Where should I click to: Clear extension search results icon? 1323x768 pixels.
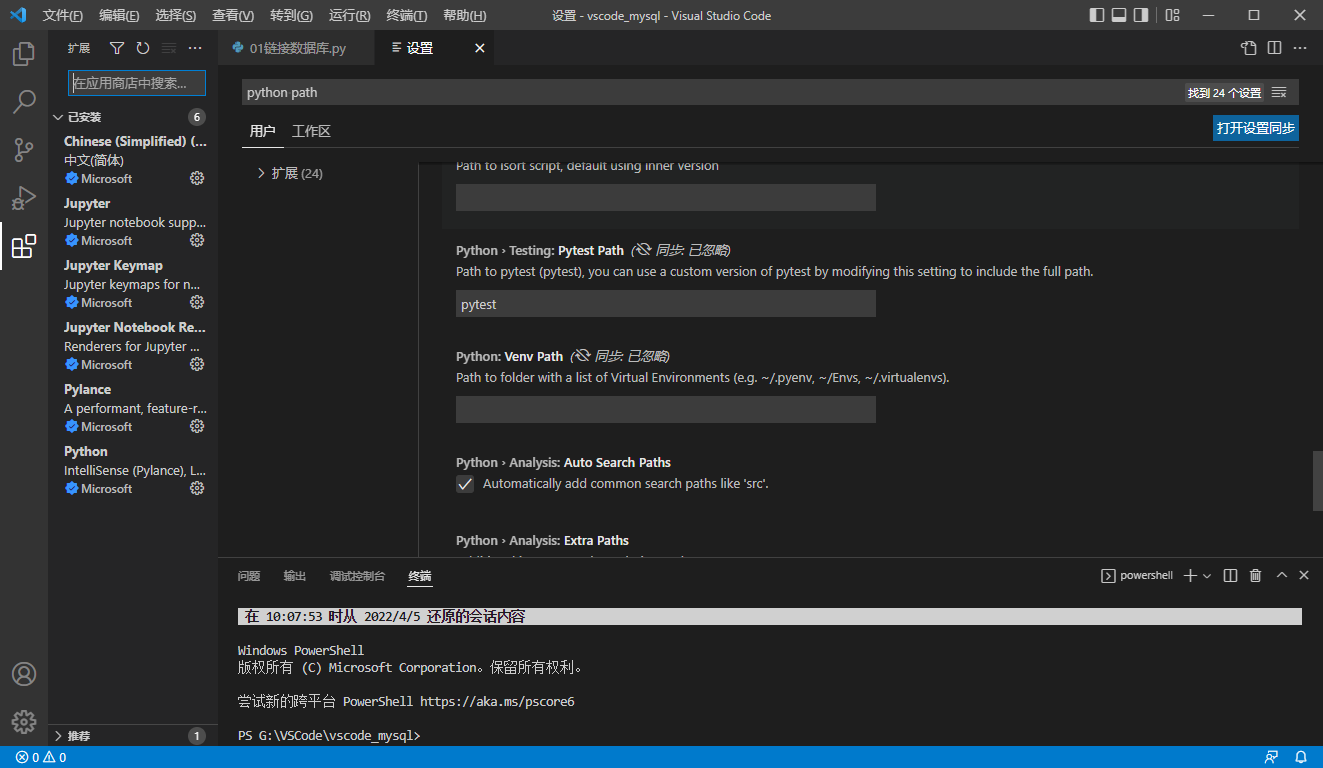(x=169, y=48)
